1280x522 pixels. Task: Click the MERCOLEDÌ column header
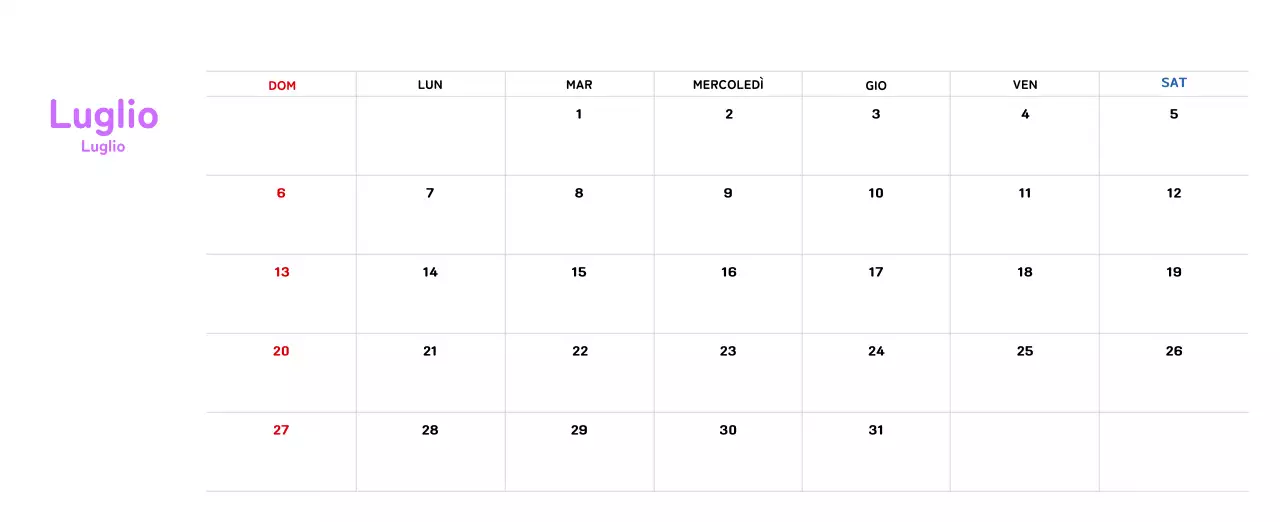pyautogui.click(x=728, y=85)
